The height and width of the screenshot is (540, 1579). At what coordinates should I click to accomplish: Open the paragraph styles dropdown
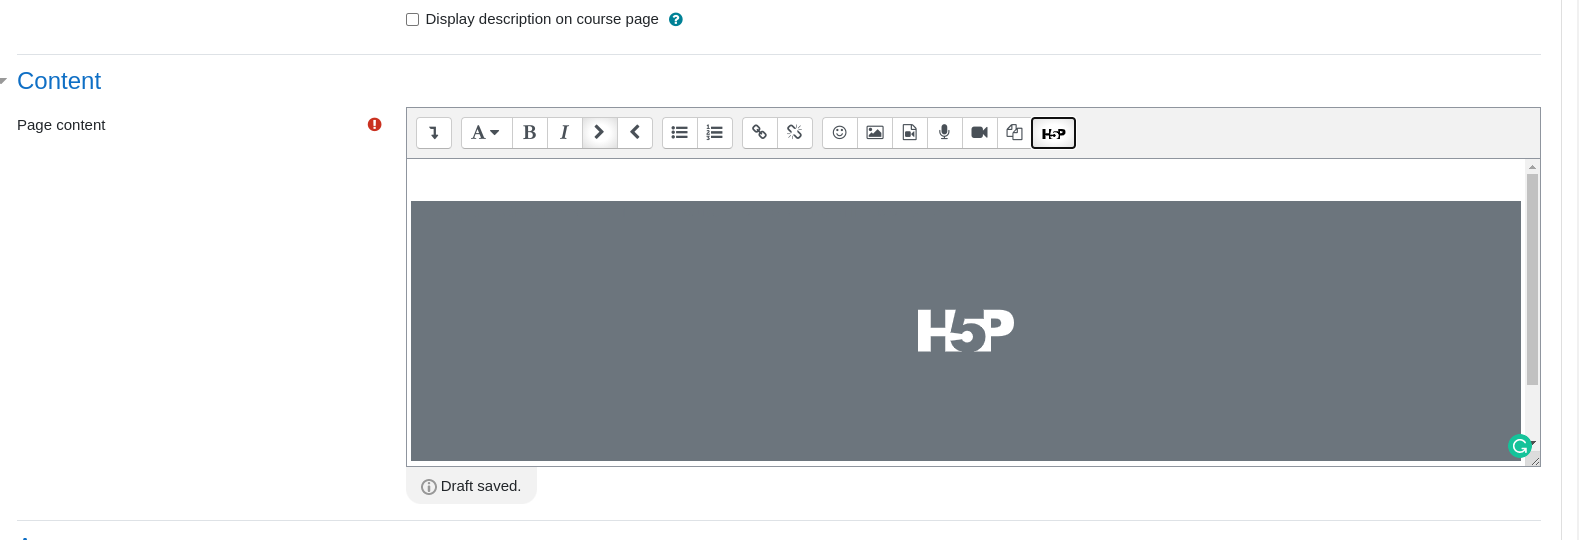[x=486, y=133]
